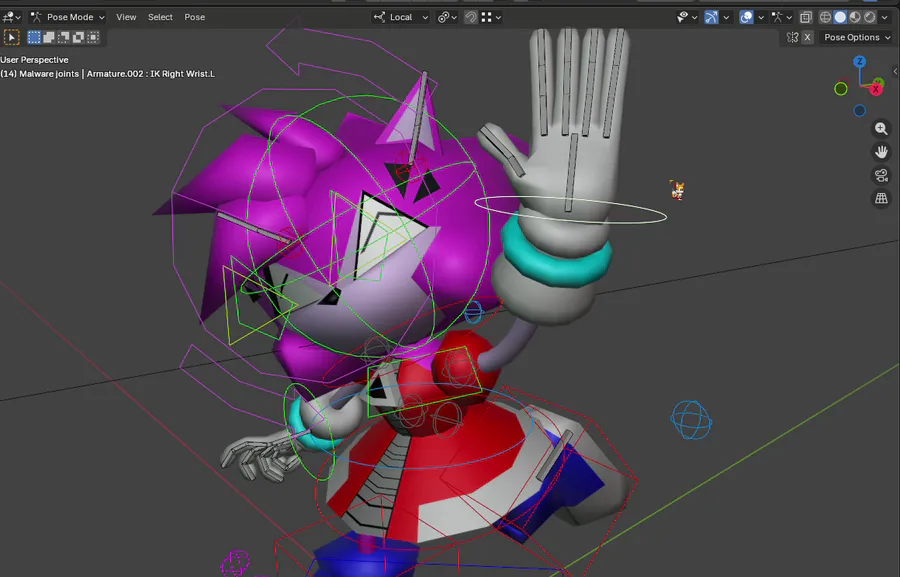
Task: Click the blue Z axis on navigation gizmo
Action: pyautogui.click(x=859, y=61)
